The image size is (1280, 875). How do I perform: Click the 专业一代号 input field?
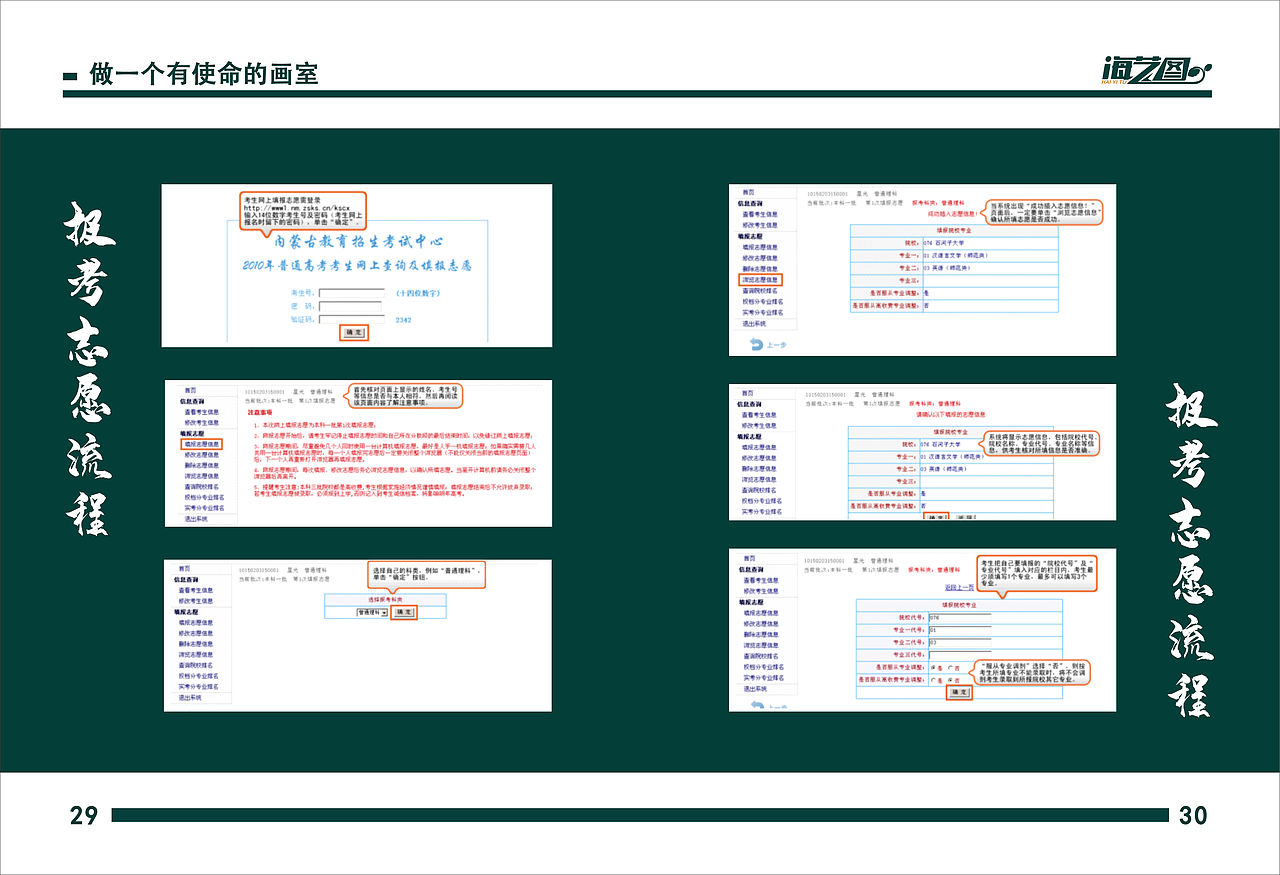click(960, 630)
